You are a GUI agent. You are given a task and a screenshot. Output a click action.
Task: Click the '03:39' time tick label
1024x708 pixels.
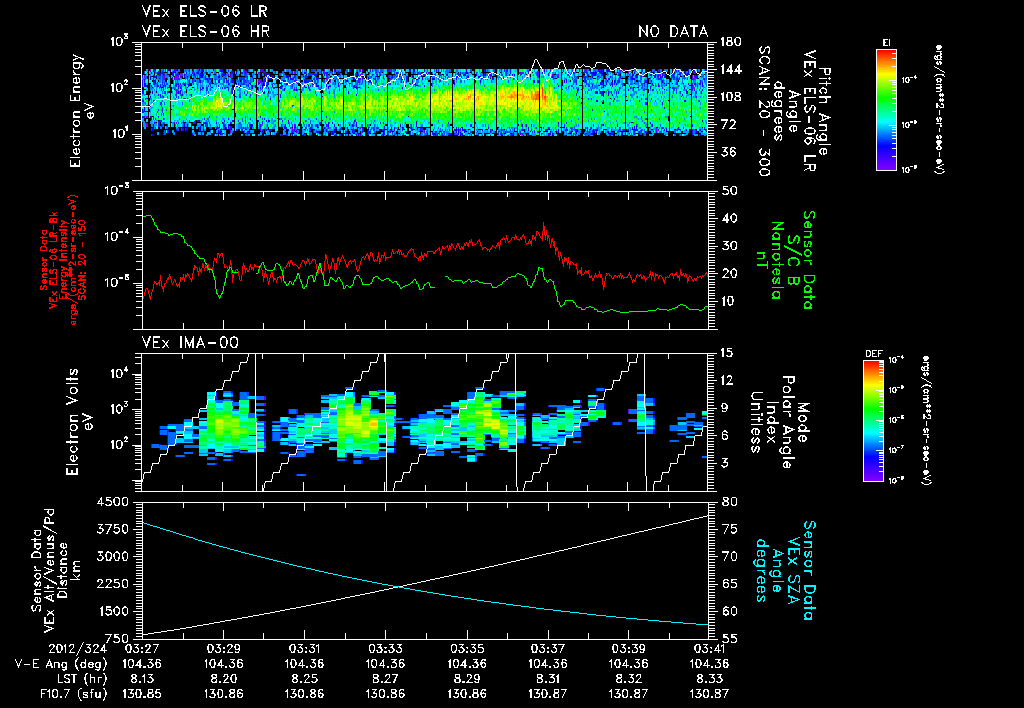coord(628,649)
